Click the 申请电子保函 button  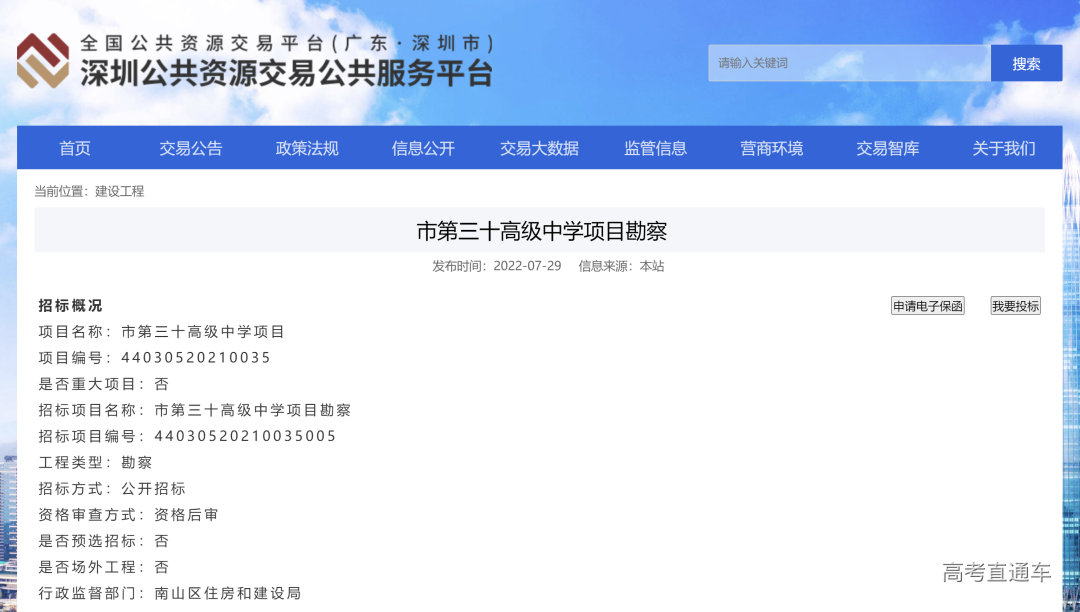928,306
